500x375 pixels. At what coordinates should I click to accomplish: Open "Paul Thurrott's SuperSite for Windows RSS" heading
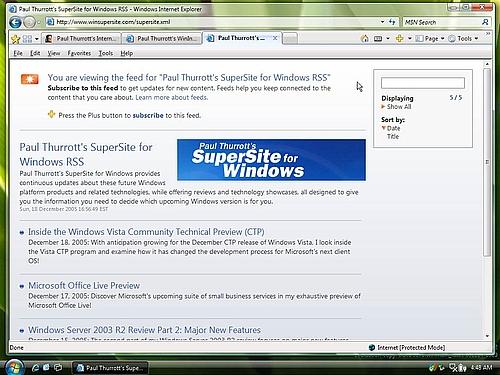pyautogui.click(x=86, y=154)
